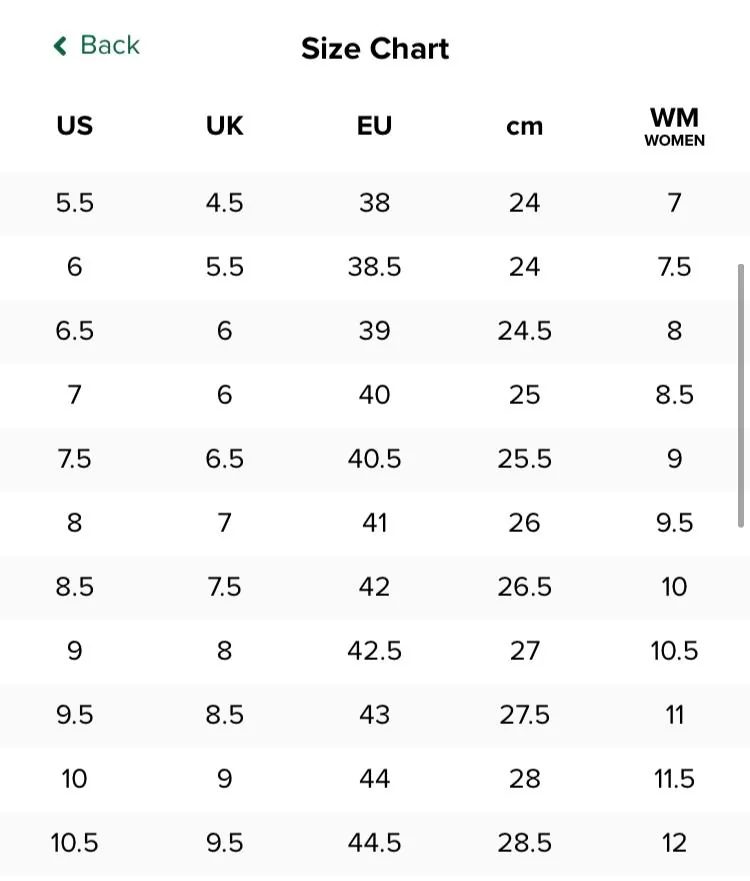Tap the Back link text
Image resolution: width=750 pixels, height=881 pixels.
click(110, 46)
